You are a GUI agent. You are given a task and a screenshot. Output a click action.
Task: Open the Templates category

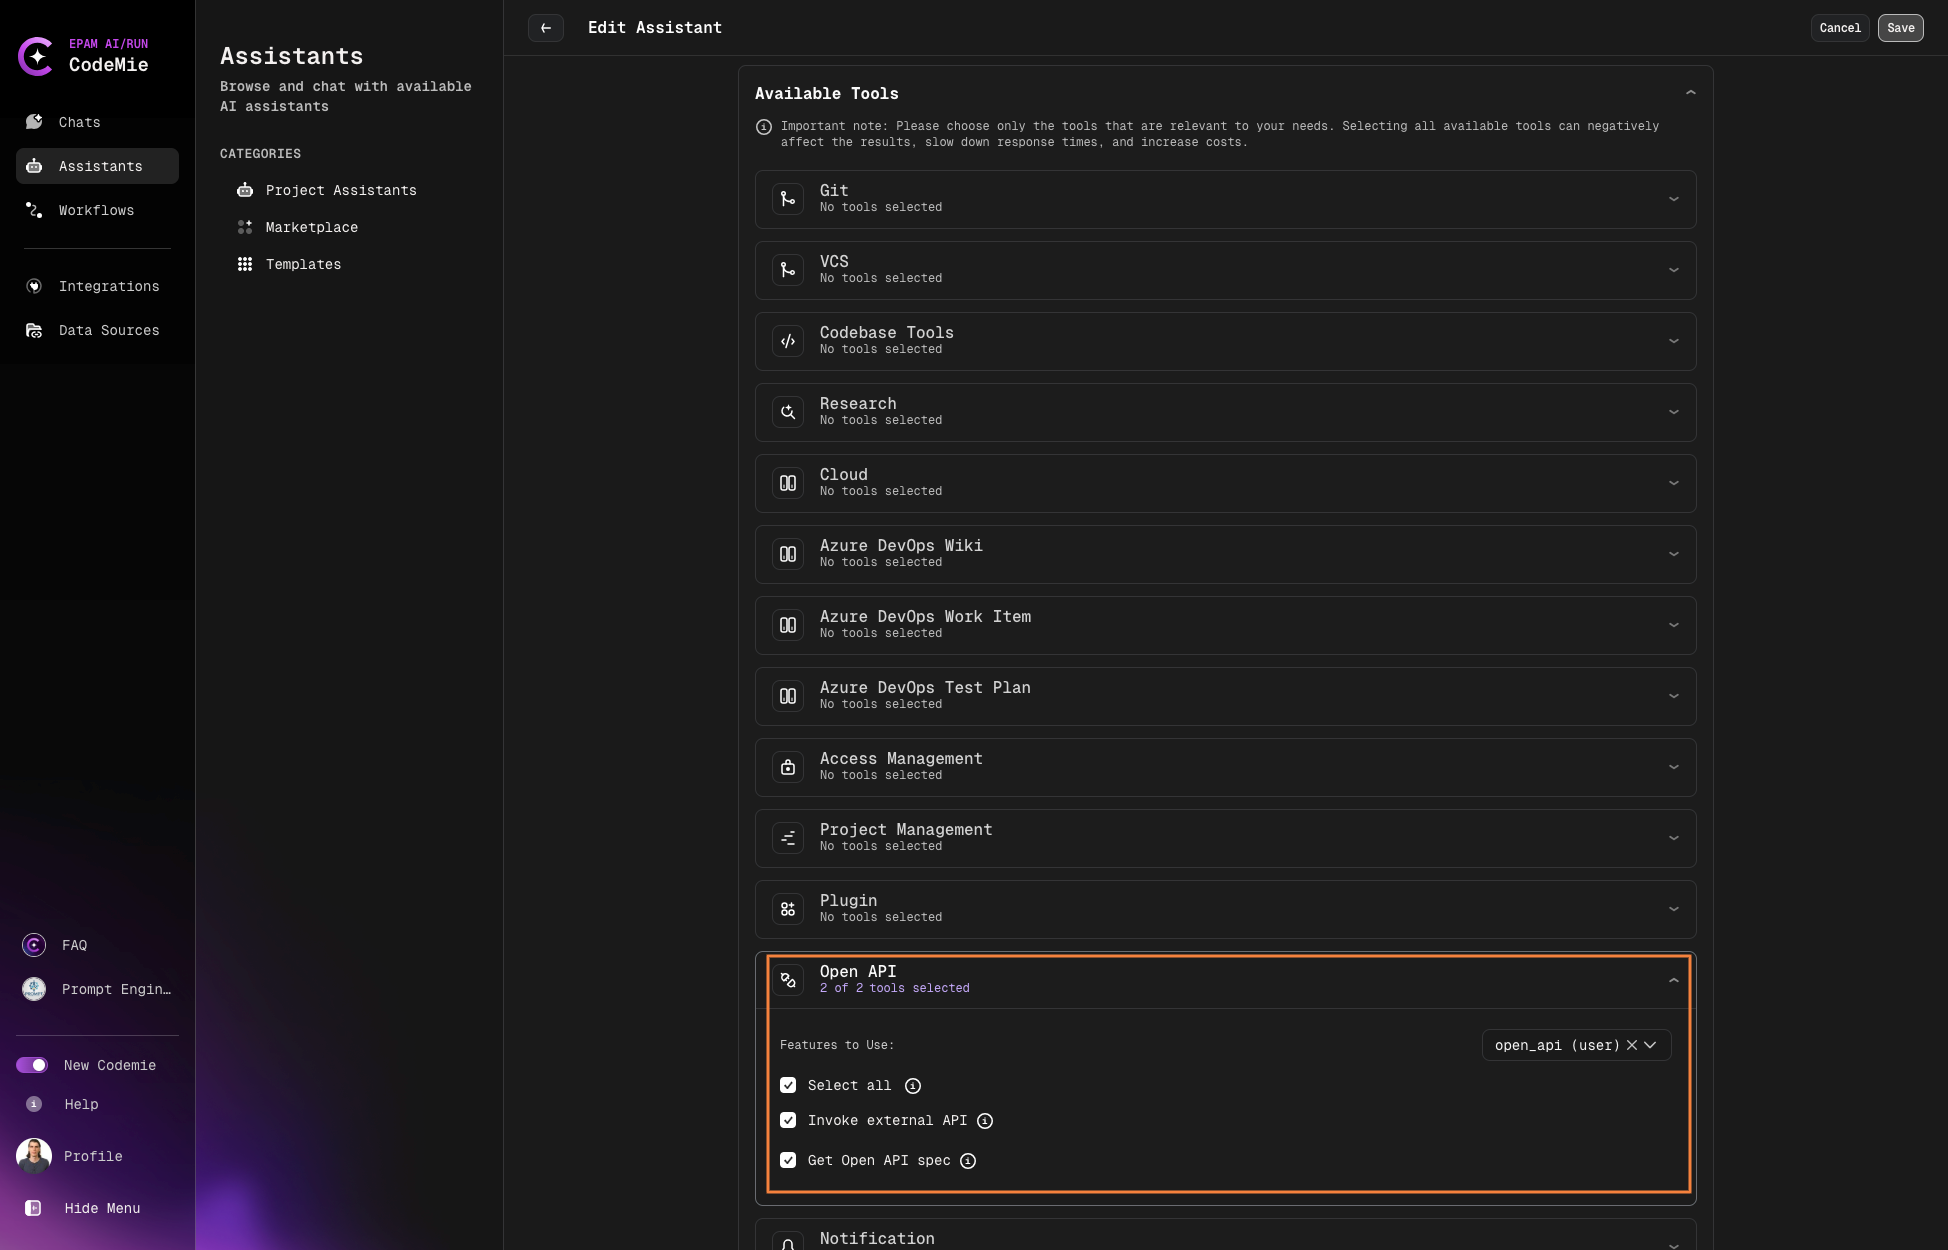coord(304,264)
